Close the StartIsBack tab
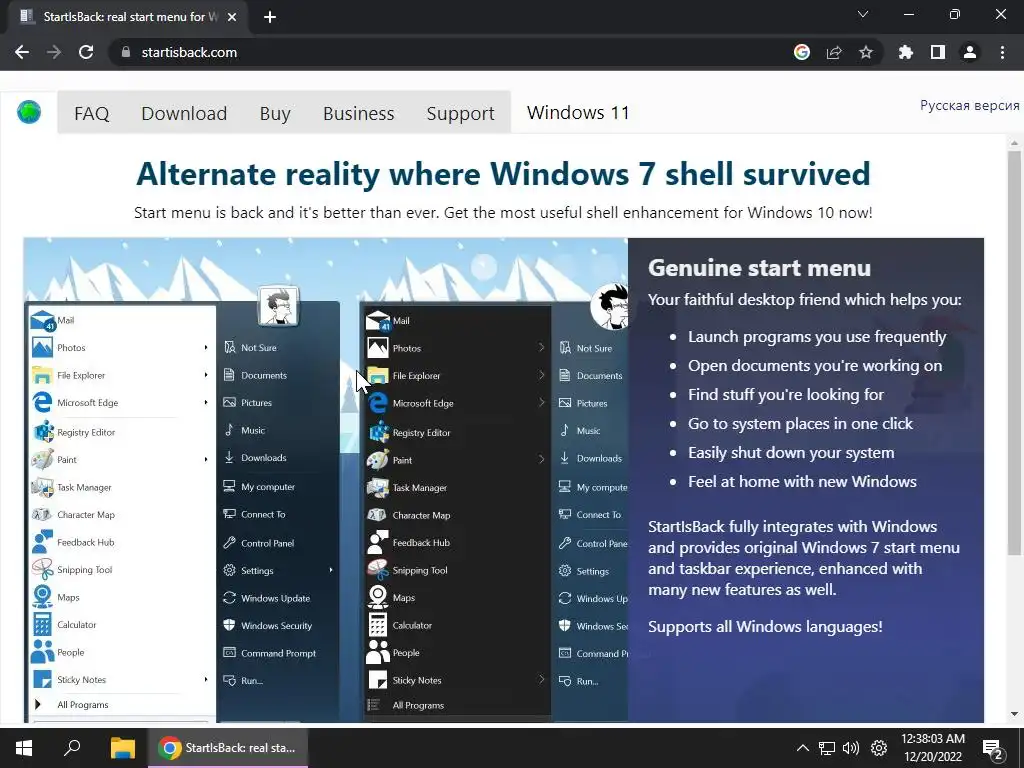Screen dimensions: 1024x768 232,17
